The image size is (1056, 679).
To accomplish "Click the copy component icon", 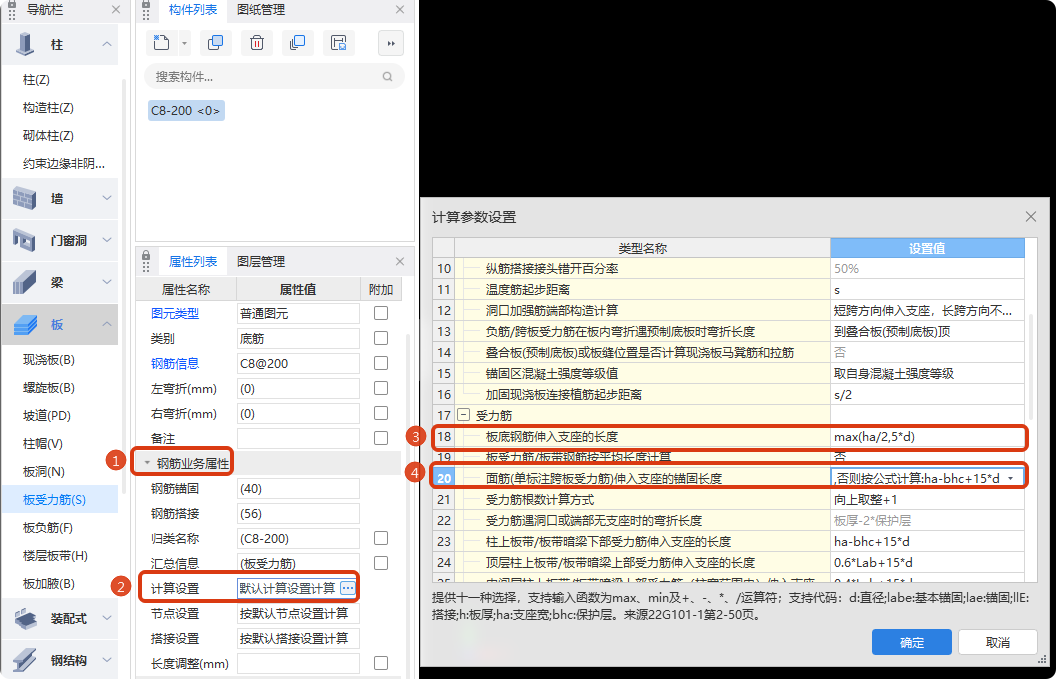I will (x=216, y=43).
